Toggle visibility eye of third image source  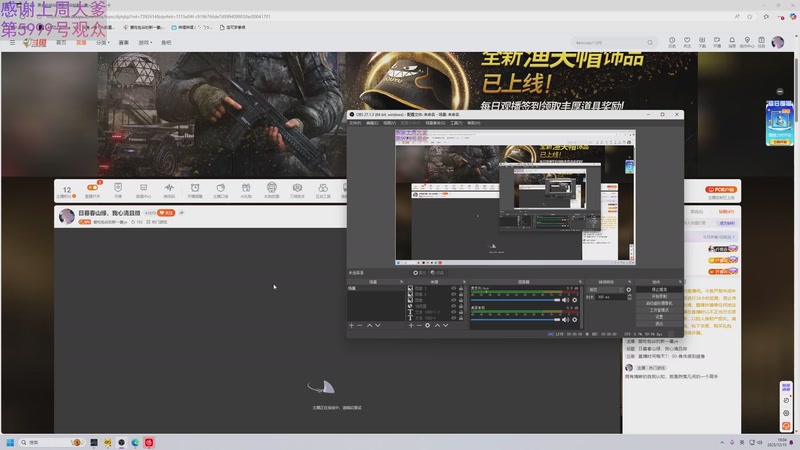point(454,300)
